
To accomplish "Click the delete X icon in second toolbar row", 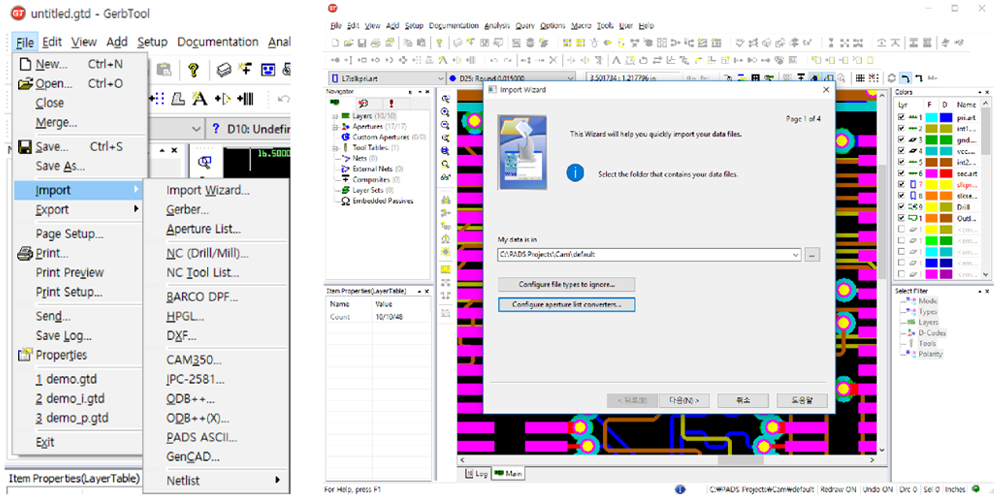I will tap(553, 60).
